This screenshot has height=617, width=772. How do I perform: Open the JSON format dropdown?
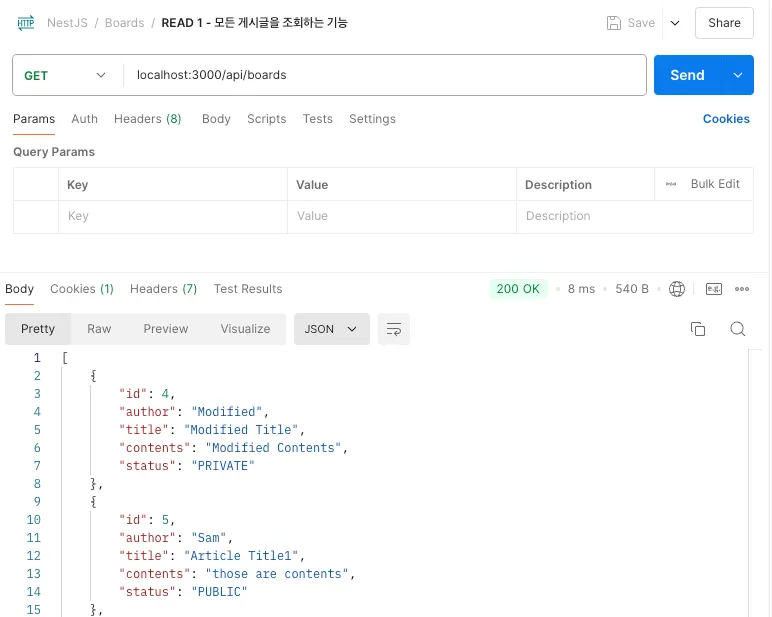(331, 329)
